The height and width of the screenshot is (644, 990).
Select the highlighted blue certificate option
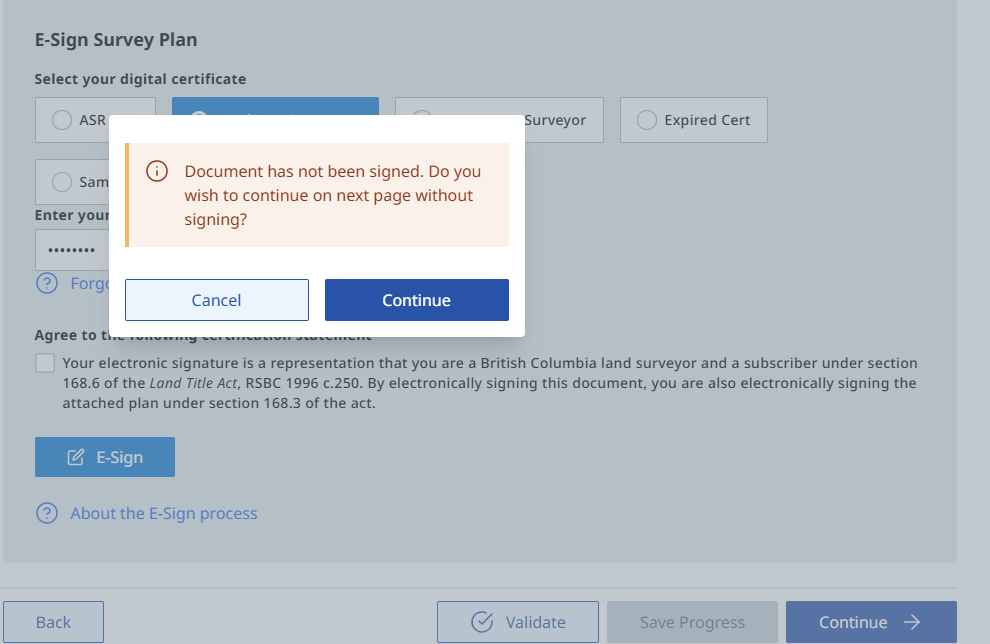pyautogui.click(x=275, y=106)
